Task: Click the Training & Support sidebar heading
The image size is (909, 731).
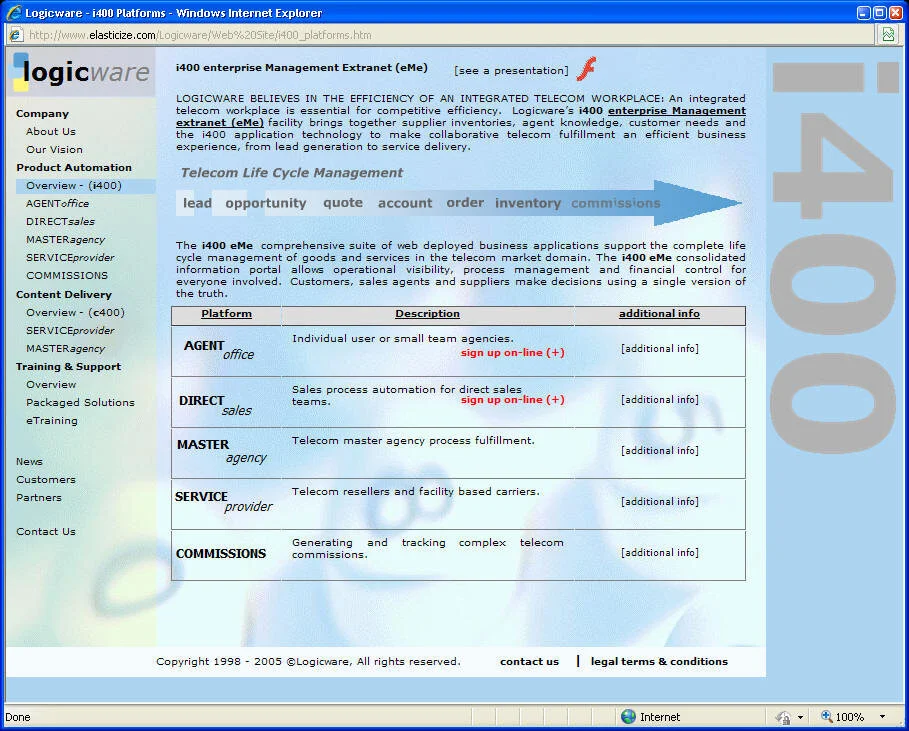Action: click(x=68, y=366)
